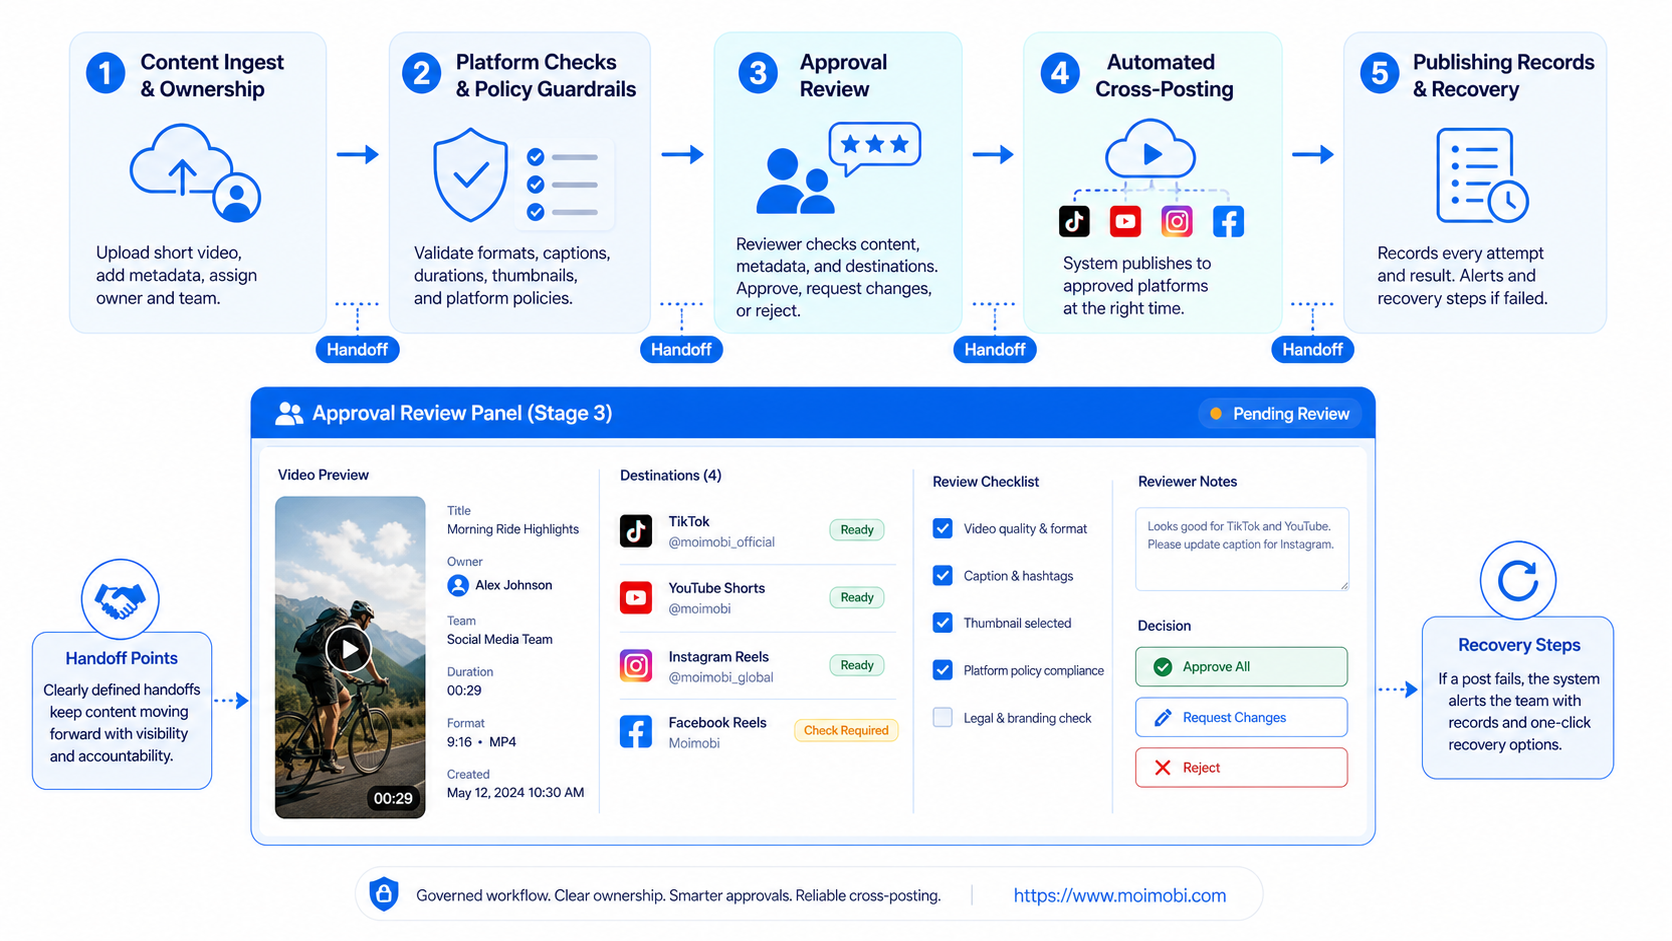Click the '9:16 • MP4' format value
The height and width of the screenshot is (941, 1672).
481,742
